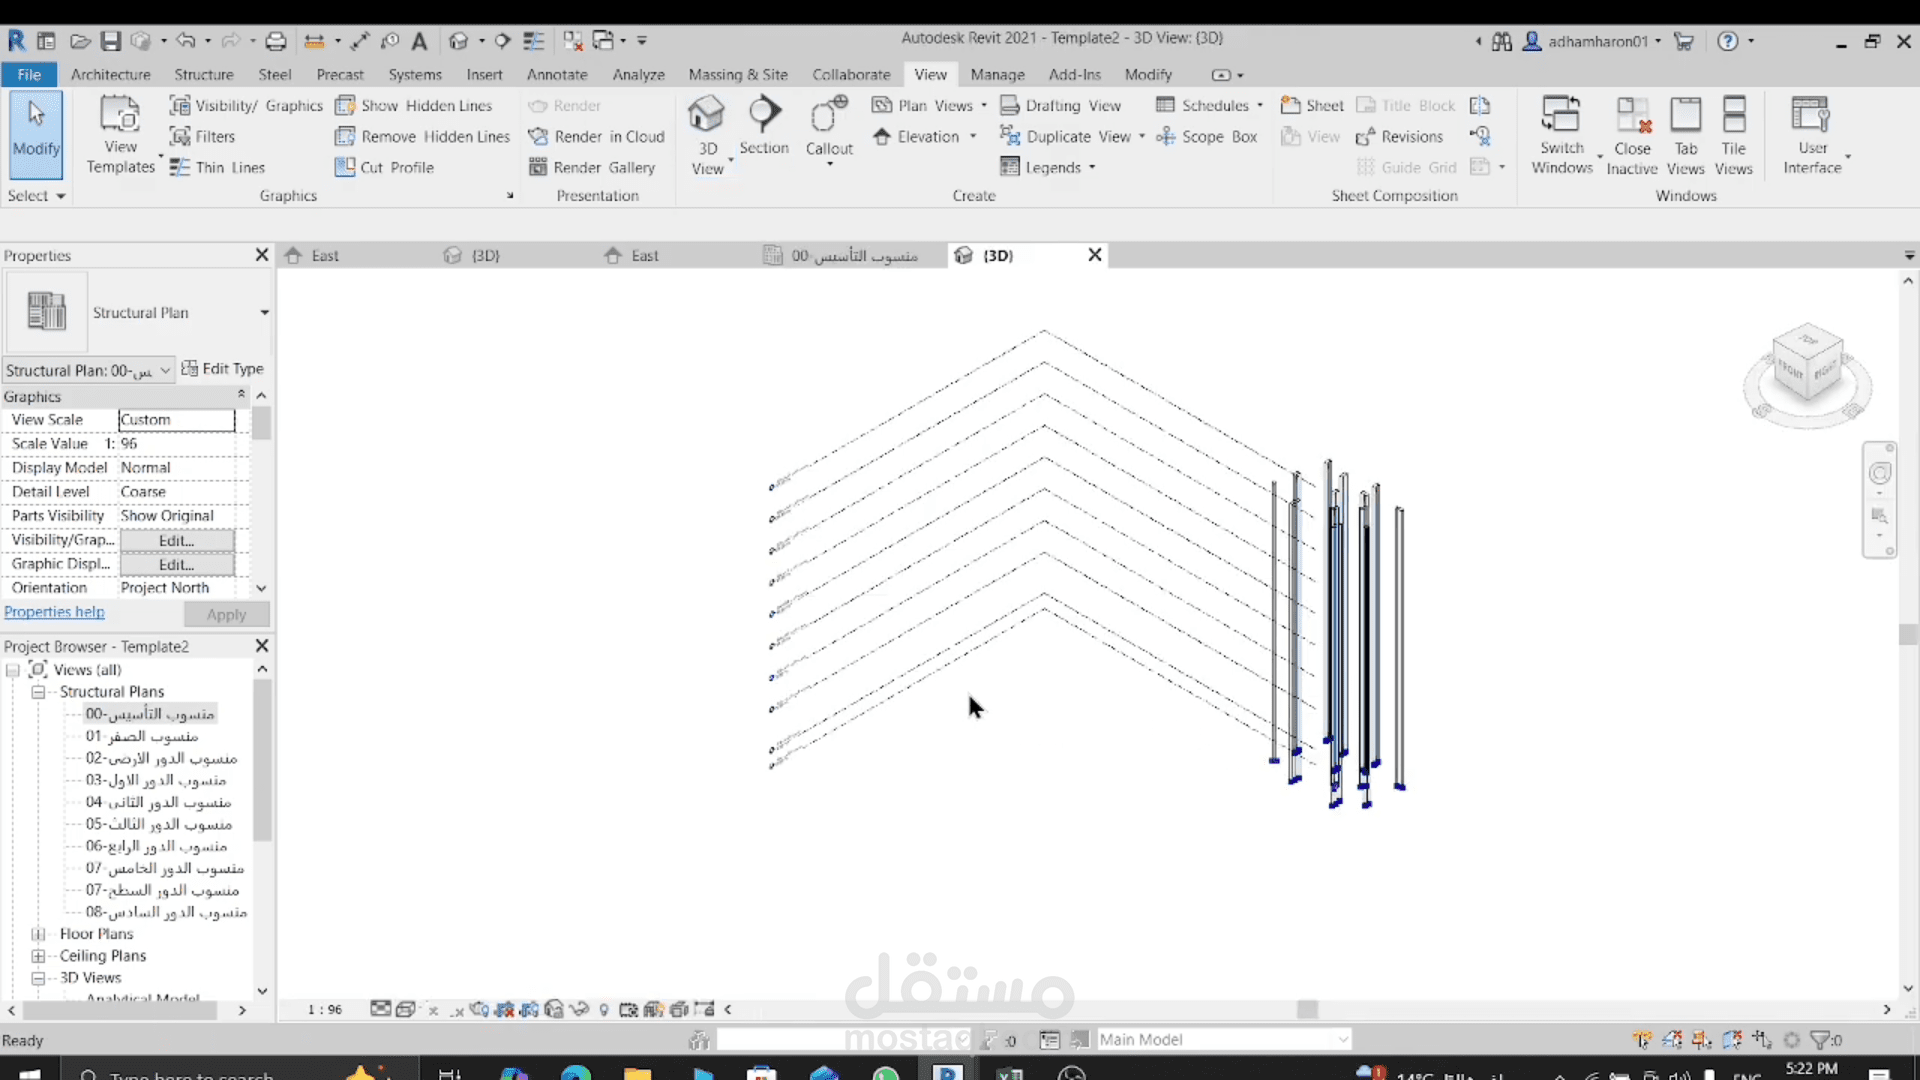The width and height of the screenshot is (1920, 1080).
Task: Select the Section tool
Action: click(764, 130)
